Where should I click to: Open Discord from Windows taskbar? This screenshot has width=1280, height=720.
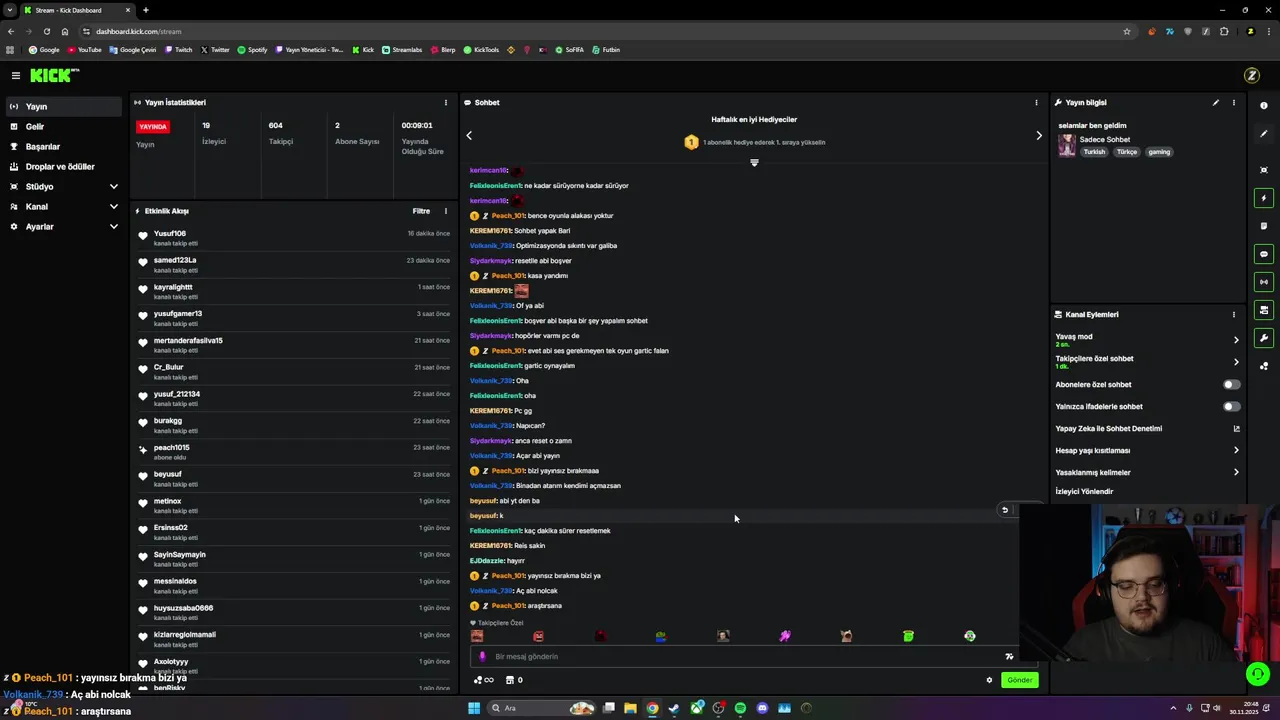[x=762, y=708]
